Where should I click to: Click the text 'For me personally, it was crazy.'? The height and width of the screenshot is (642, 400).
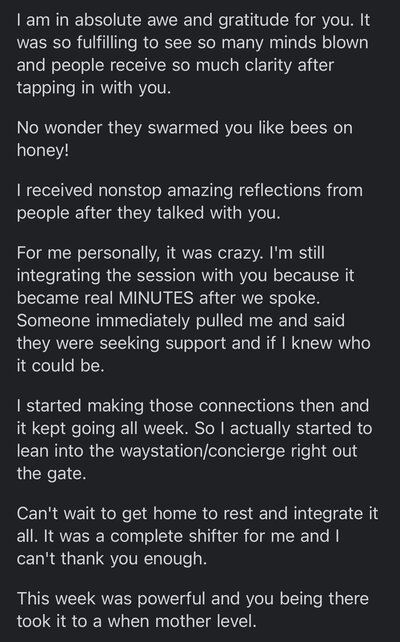click(x=140, y=253)
